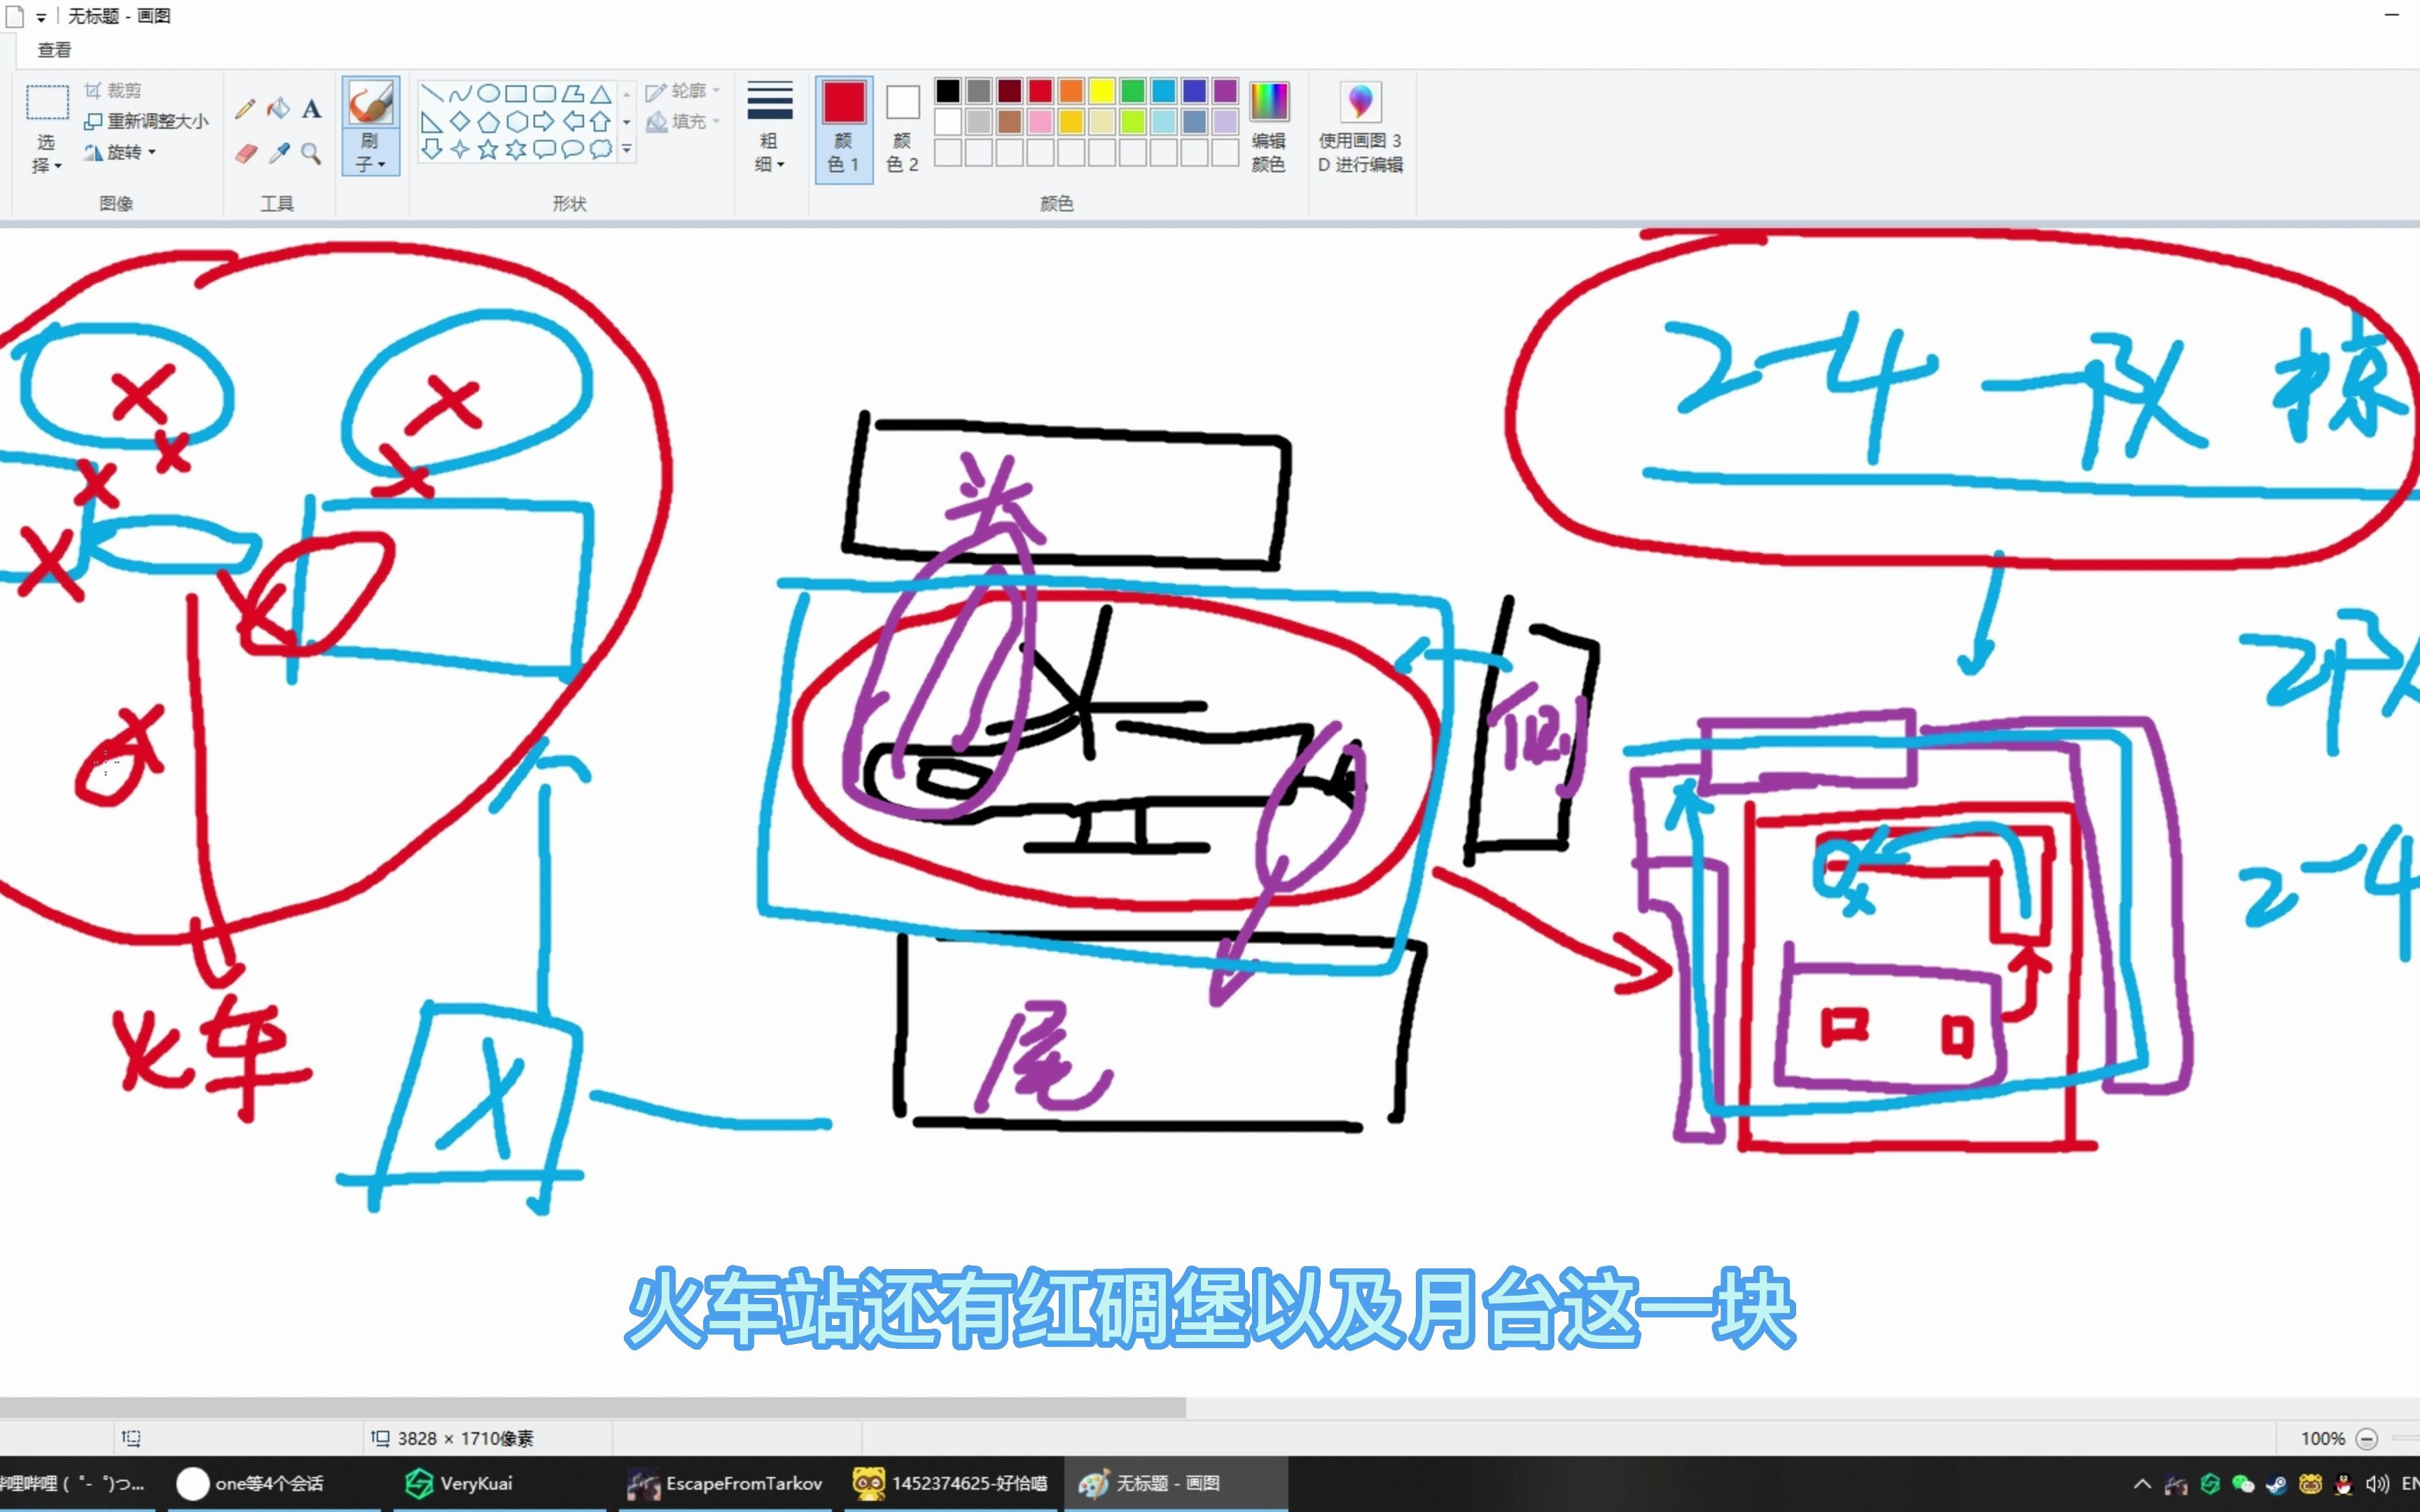Open the 1452374625 chat window from the taskbar
Image resolution: width=2420 pixels, height=1512 pixels.
[951, 1483]
